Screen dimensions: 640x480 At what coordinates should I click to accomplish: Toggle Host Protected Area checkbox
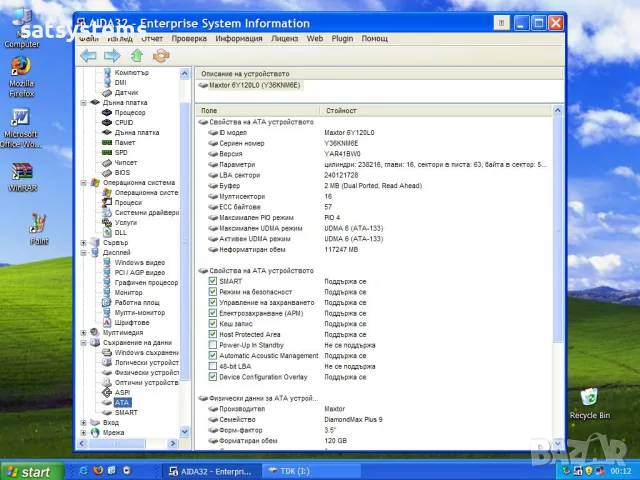tap(212, 334)
